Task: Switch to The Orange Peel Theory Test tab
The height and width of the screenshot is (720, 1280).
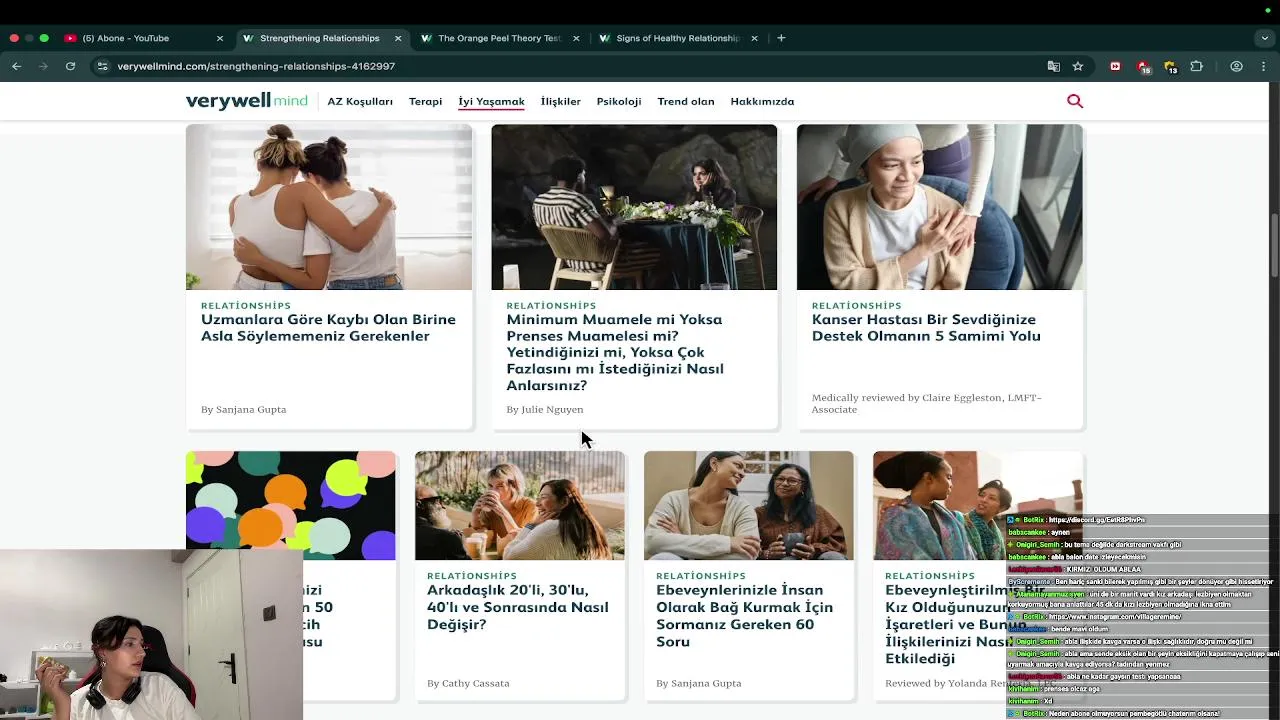Action: coord(499,38)
